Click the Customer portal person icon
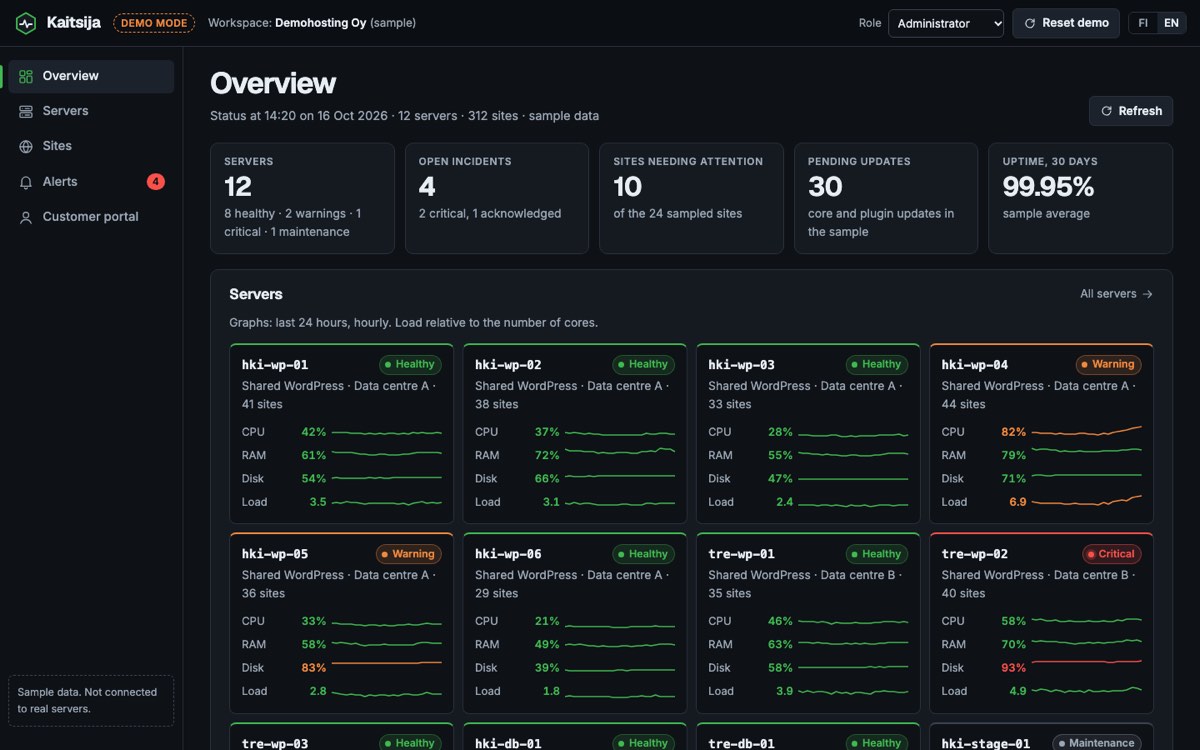 click(26, 217)
